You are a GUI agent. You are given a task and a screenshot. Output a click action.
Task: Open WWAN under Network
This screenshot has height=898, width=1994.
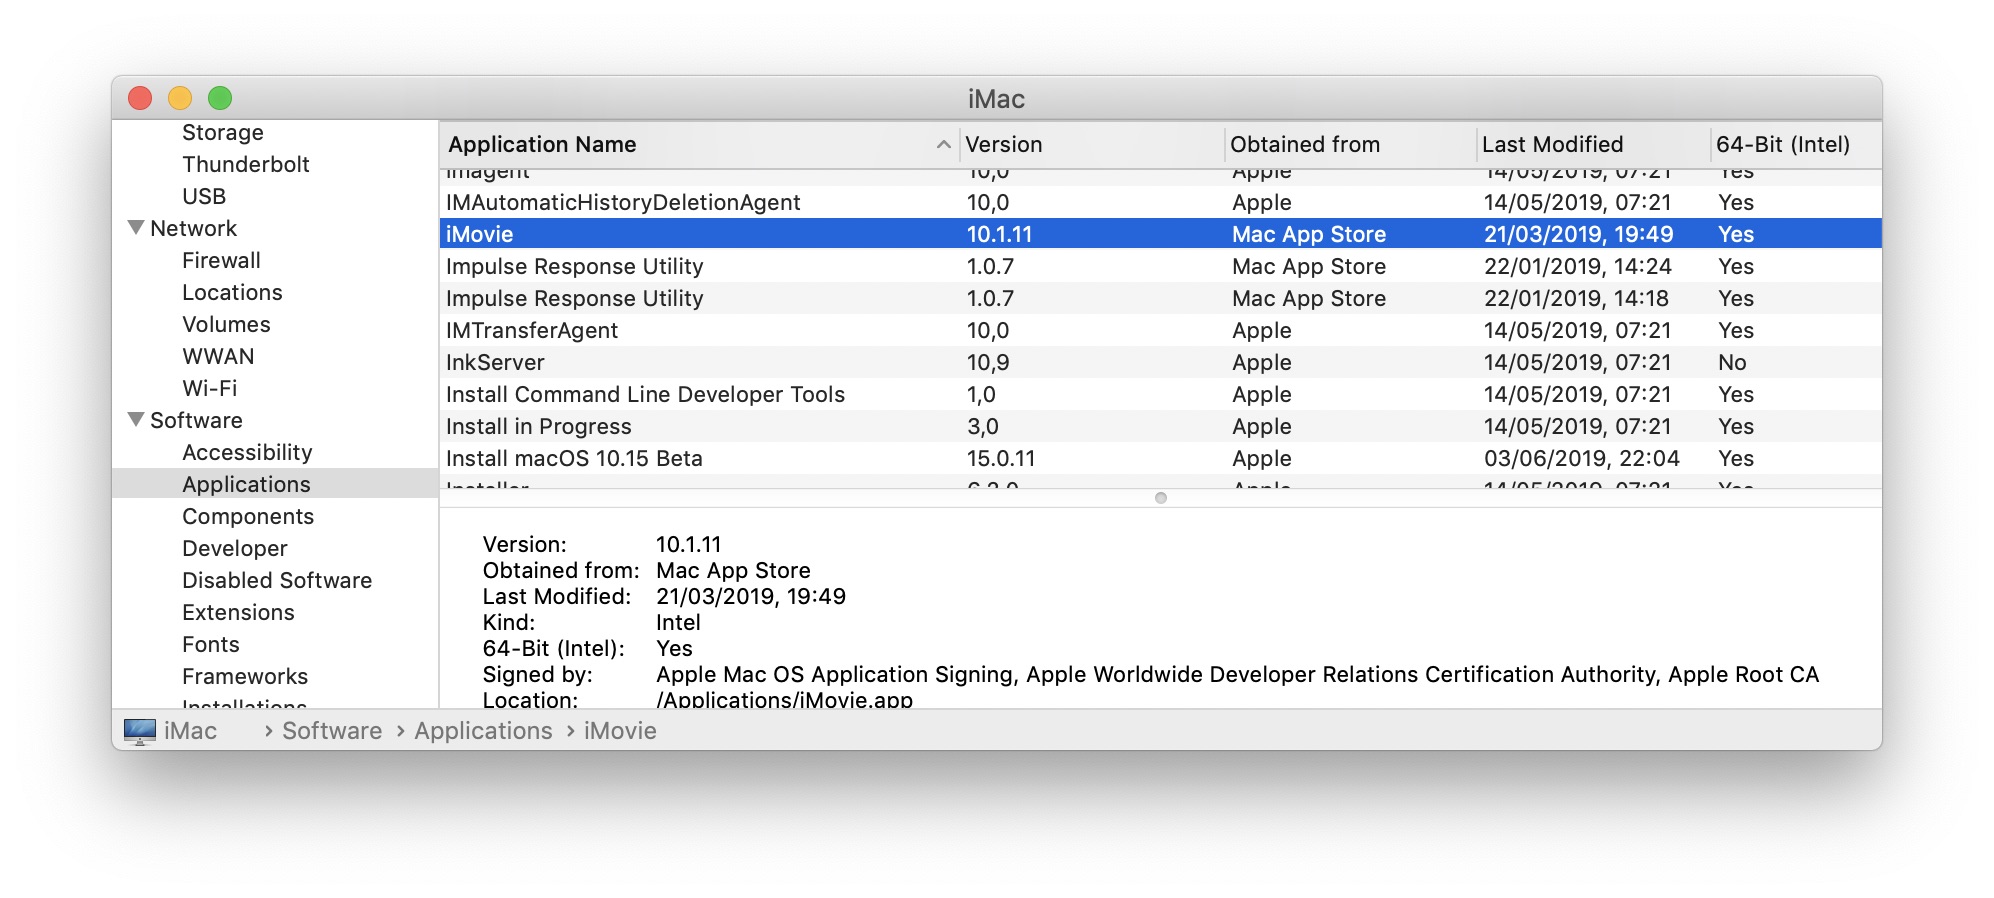click(218, 356)
